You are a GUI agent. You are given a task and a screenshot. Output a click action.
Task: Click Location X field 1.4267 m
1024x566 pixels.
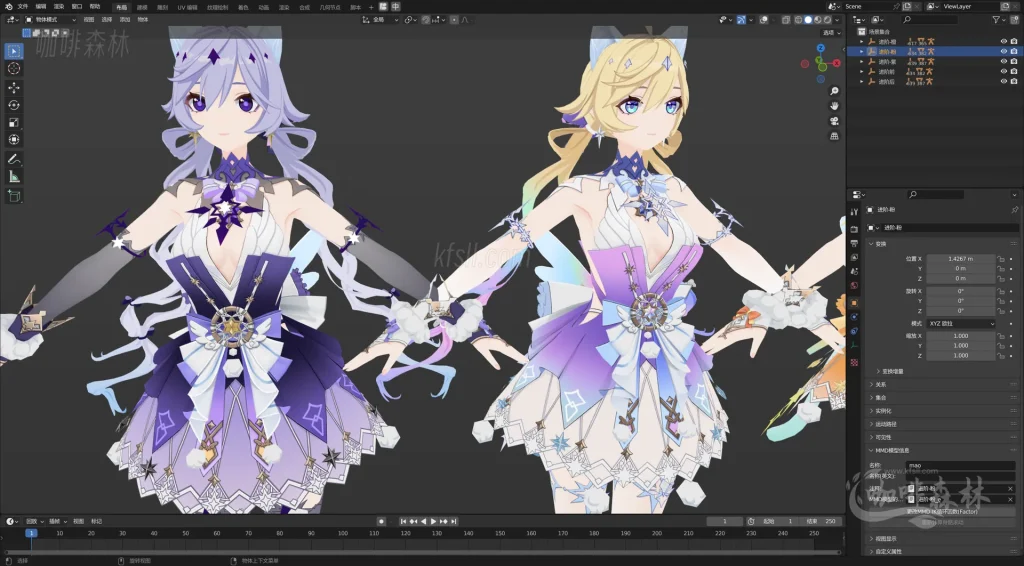pyautogui.click(x=961, y=259)
